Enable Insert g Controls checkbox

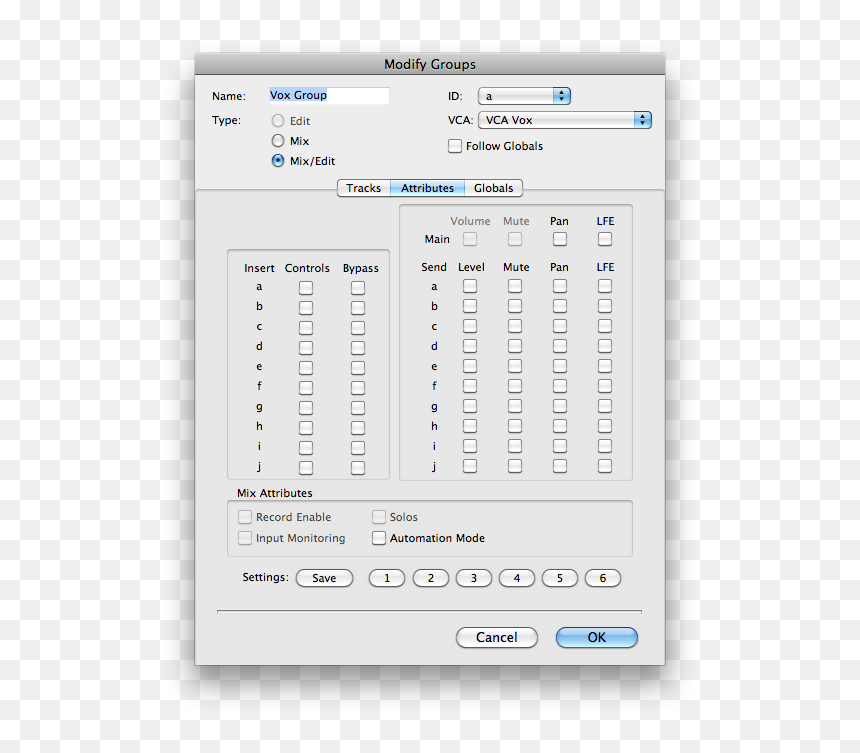tap(306, 408)
